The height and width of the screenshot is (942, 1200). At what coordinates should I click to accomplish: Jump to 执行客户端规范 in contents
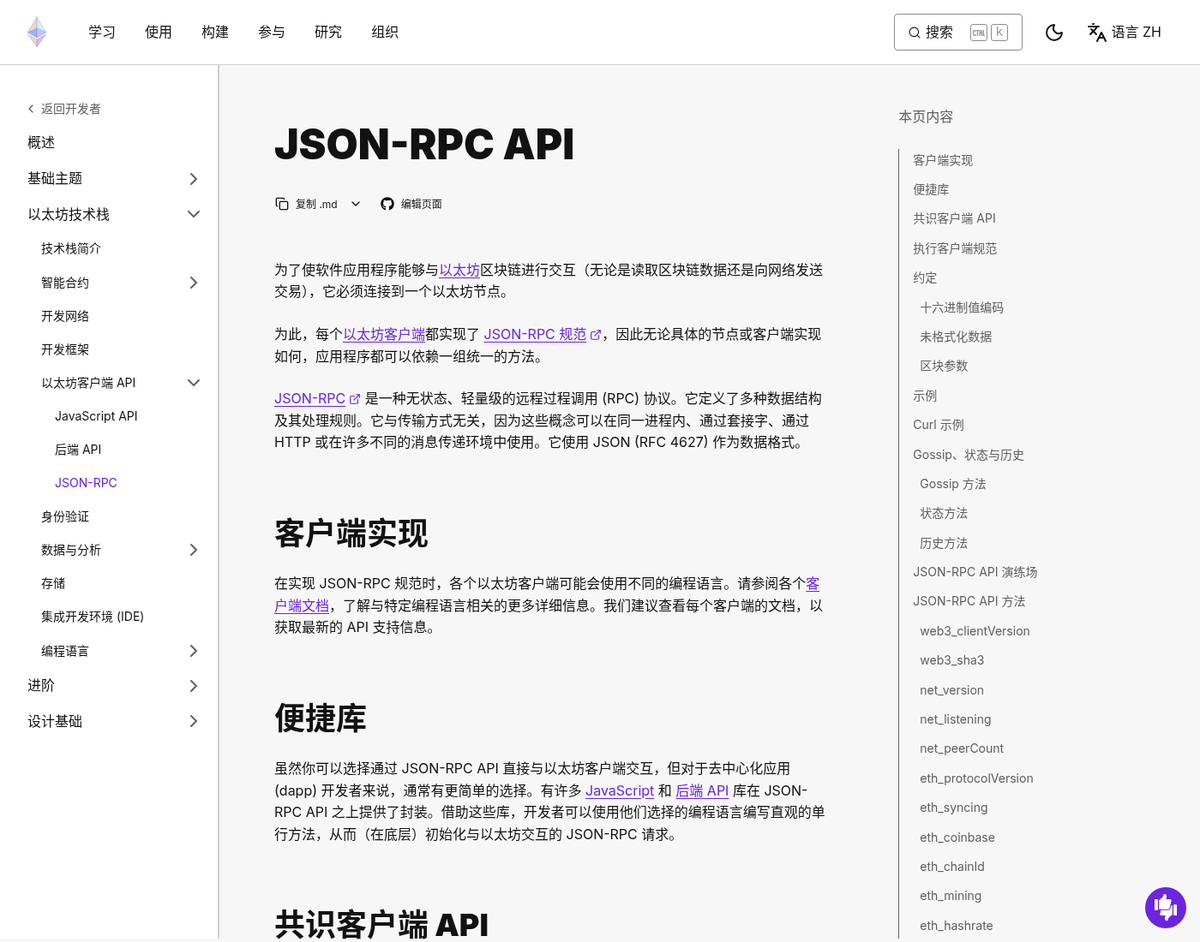pyautogui.click(x=955, y=248)
